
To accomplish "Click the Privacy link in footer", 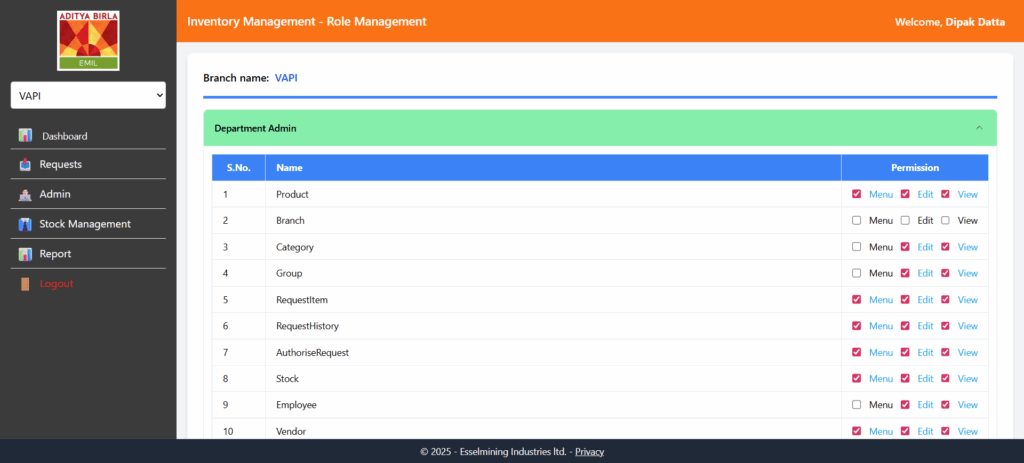I will tap(589, 451).
